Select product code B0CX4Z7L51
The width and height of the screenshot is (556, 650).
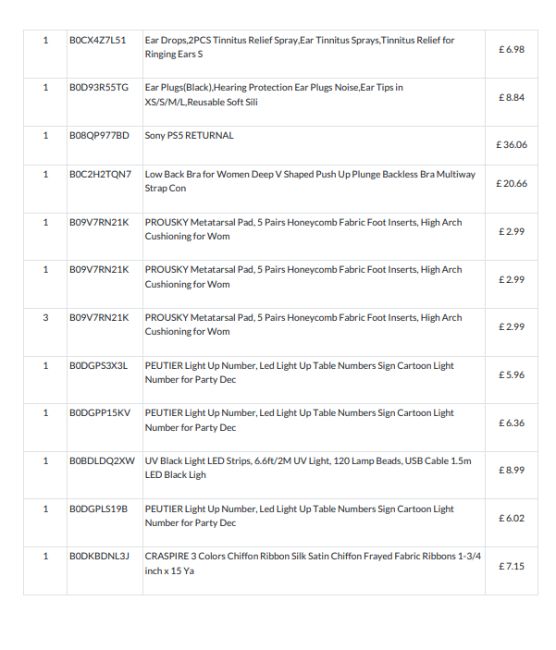point(97,40)
